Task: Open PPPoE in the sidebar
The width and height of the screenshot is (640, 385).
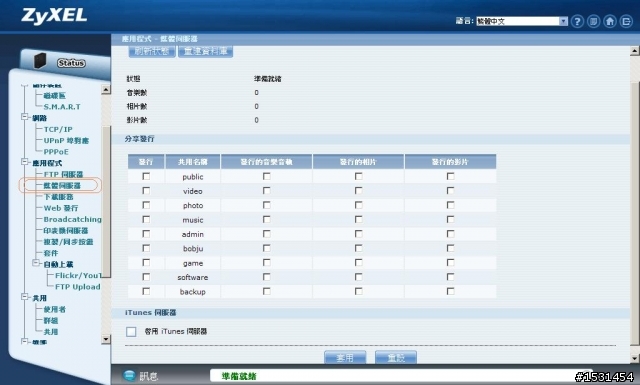Action: pos(56,152)
